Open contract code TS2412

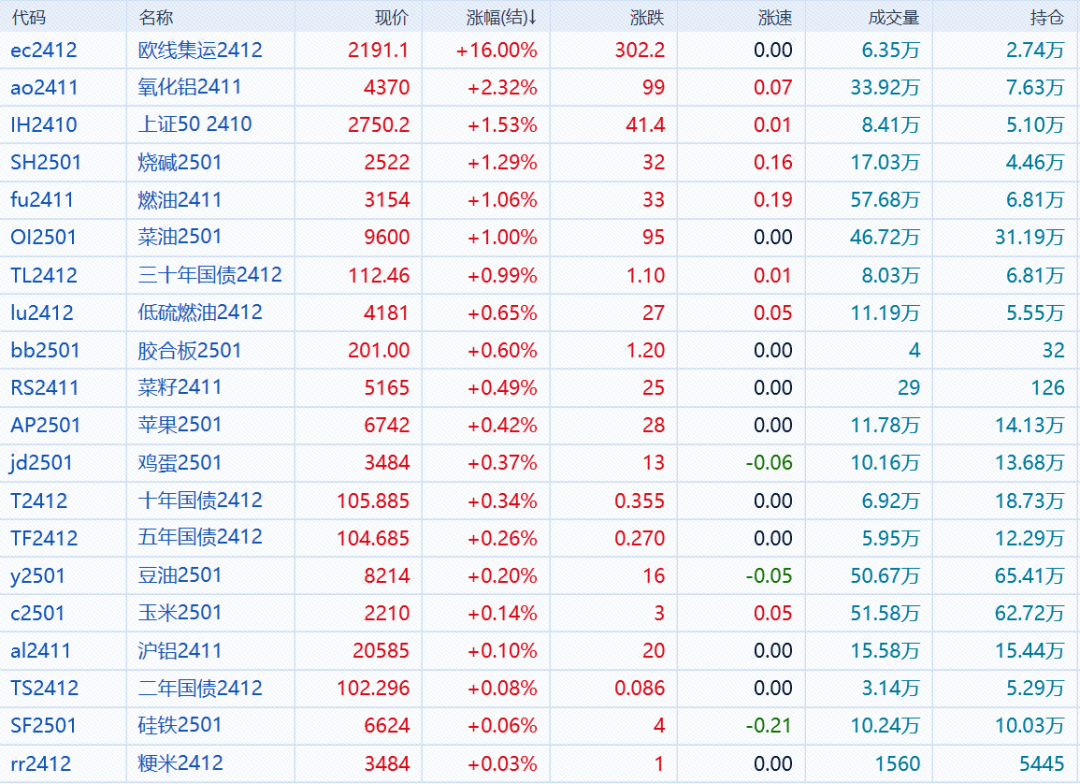point(45,688)
